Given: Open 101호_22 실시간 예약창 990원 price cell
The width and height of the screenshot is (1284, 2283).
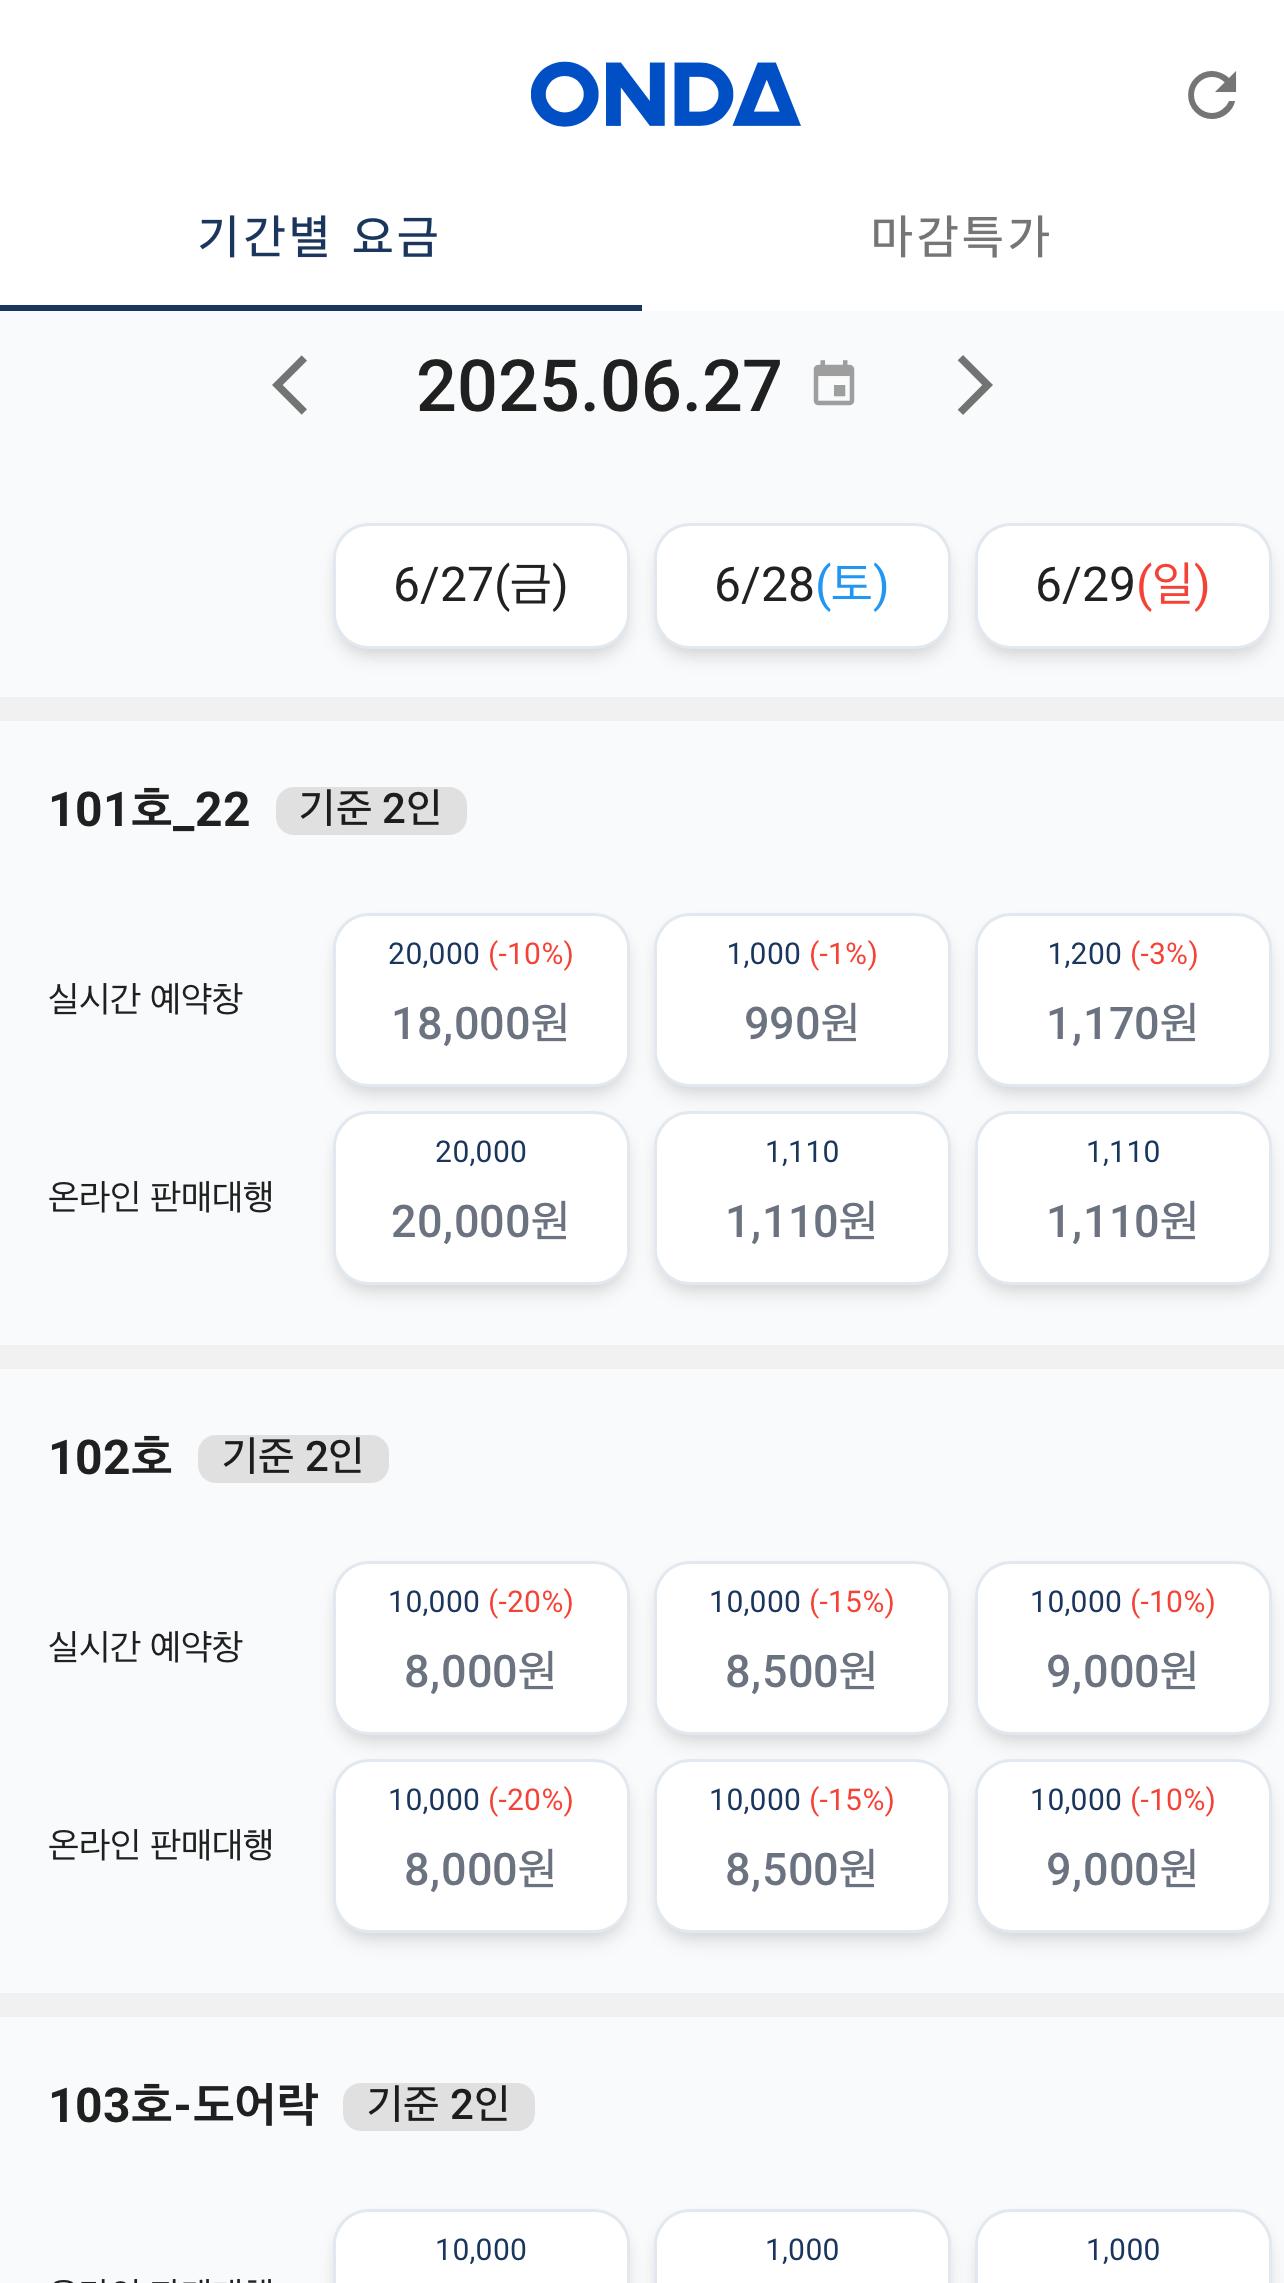Looking at the screenshot, I should (x=802, y=999).
